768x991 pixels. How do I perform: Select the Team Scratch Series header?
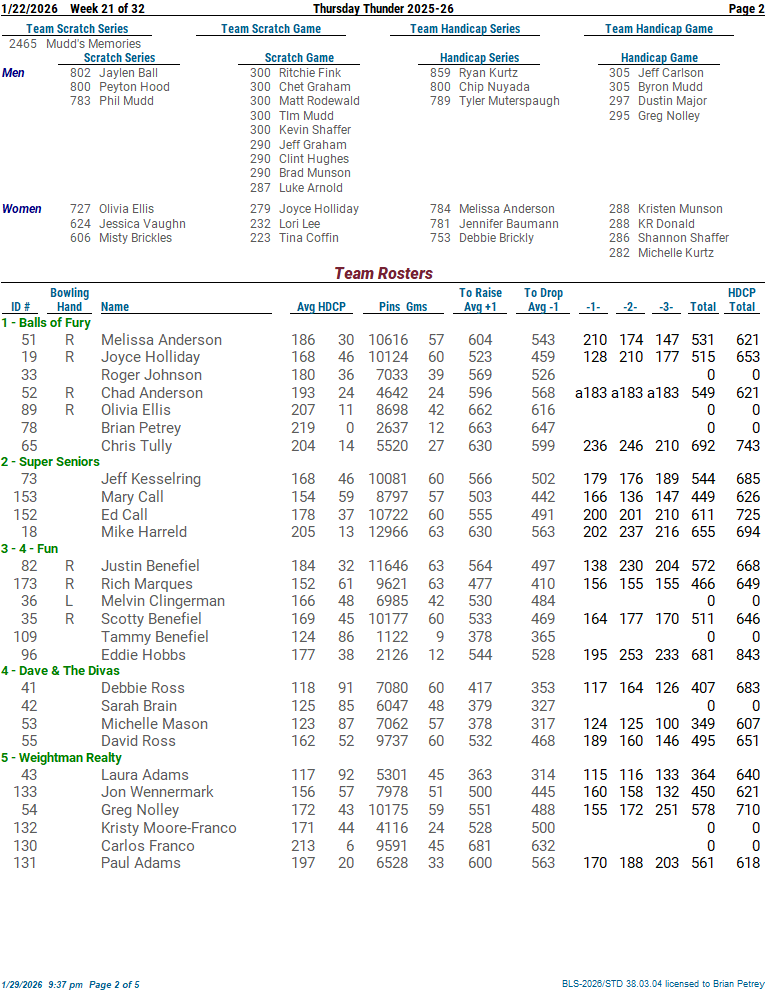tap(77, 29)
